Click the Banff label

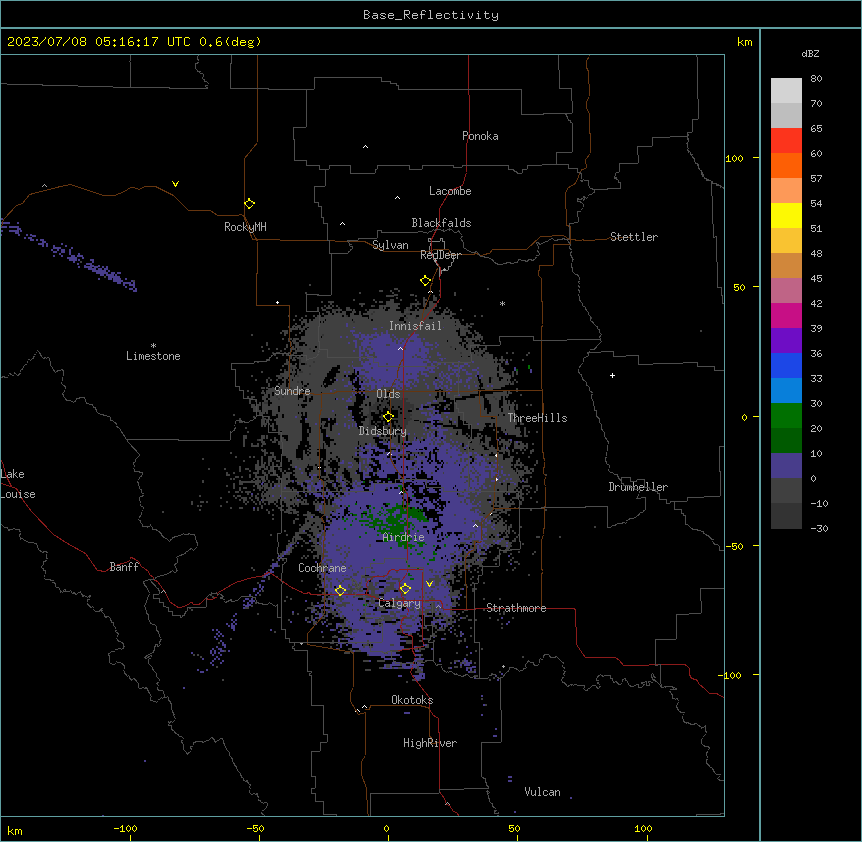[x=124, y=567]
